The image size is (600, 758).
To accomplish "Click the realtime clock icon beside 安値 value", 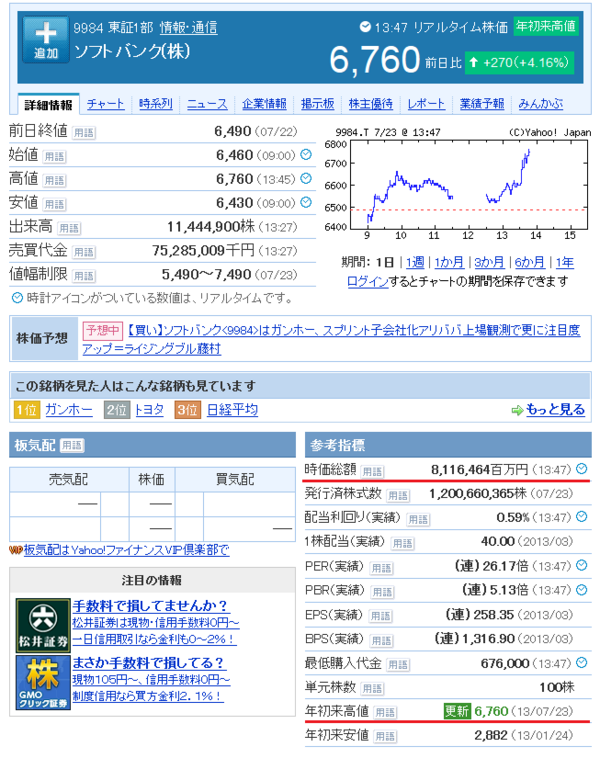I will tap(306, 202).
